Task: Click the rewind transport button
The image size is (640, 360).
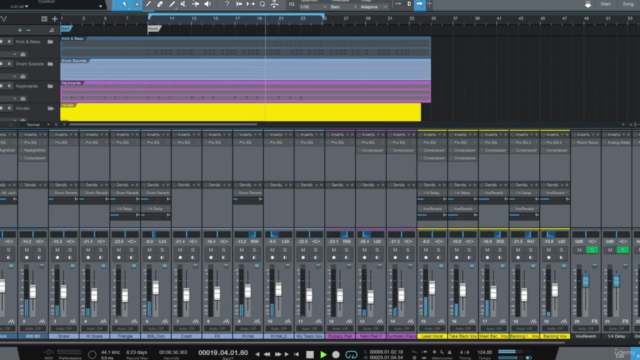Action: [267, 354]
